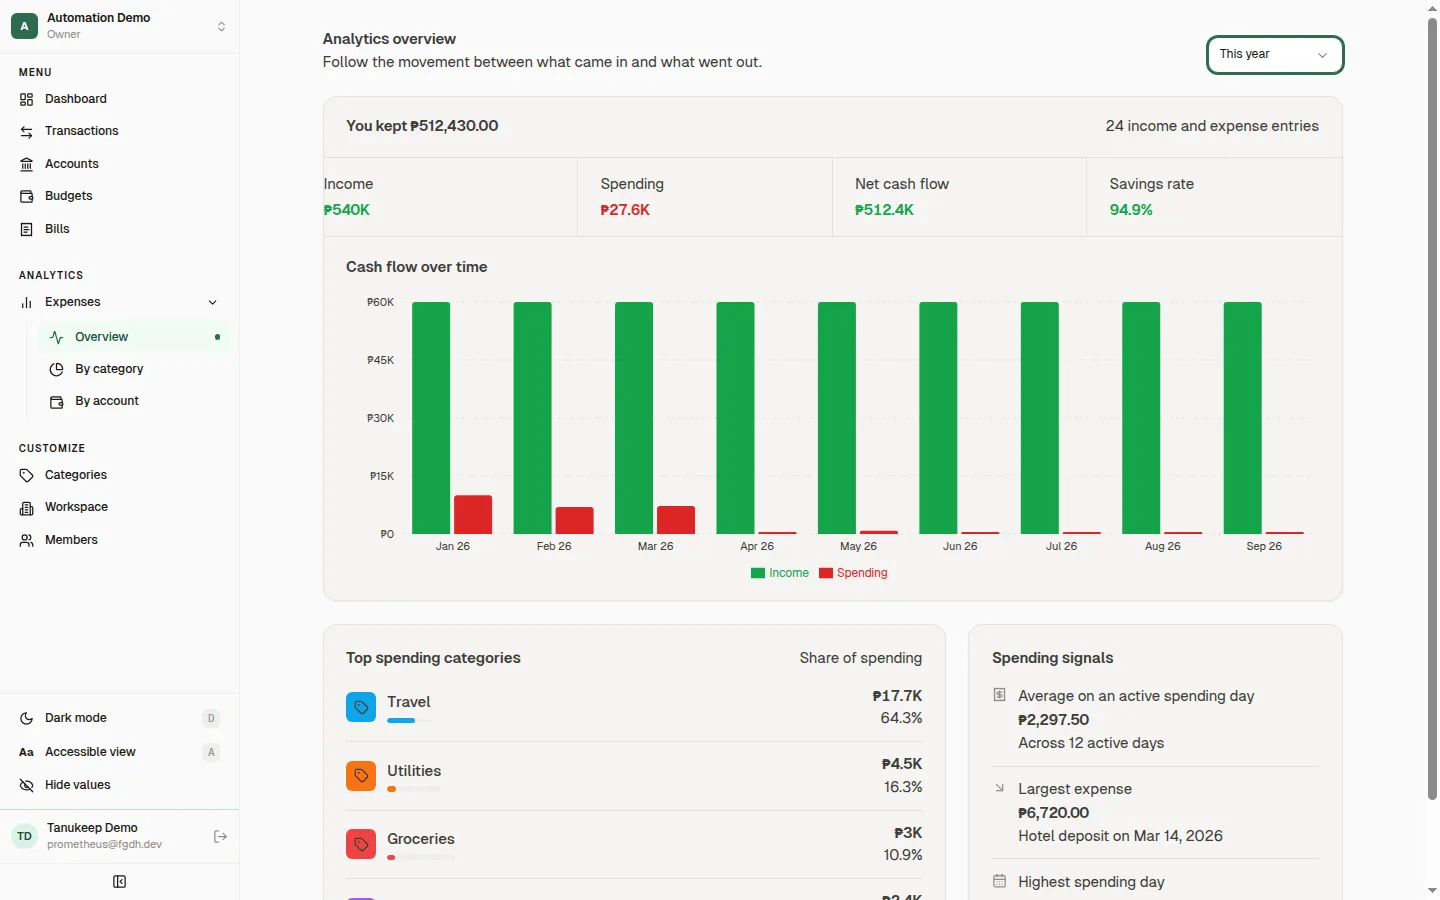The height and width of the screenshot is (900, 1440).
Task: Click the Income ₱540K stat
Action: (450, 197)
